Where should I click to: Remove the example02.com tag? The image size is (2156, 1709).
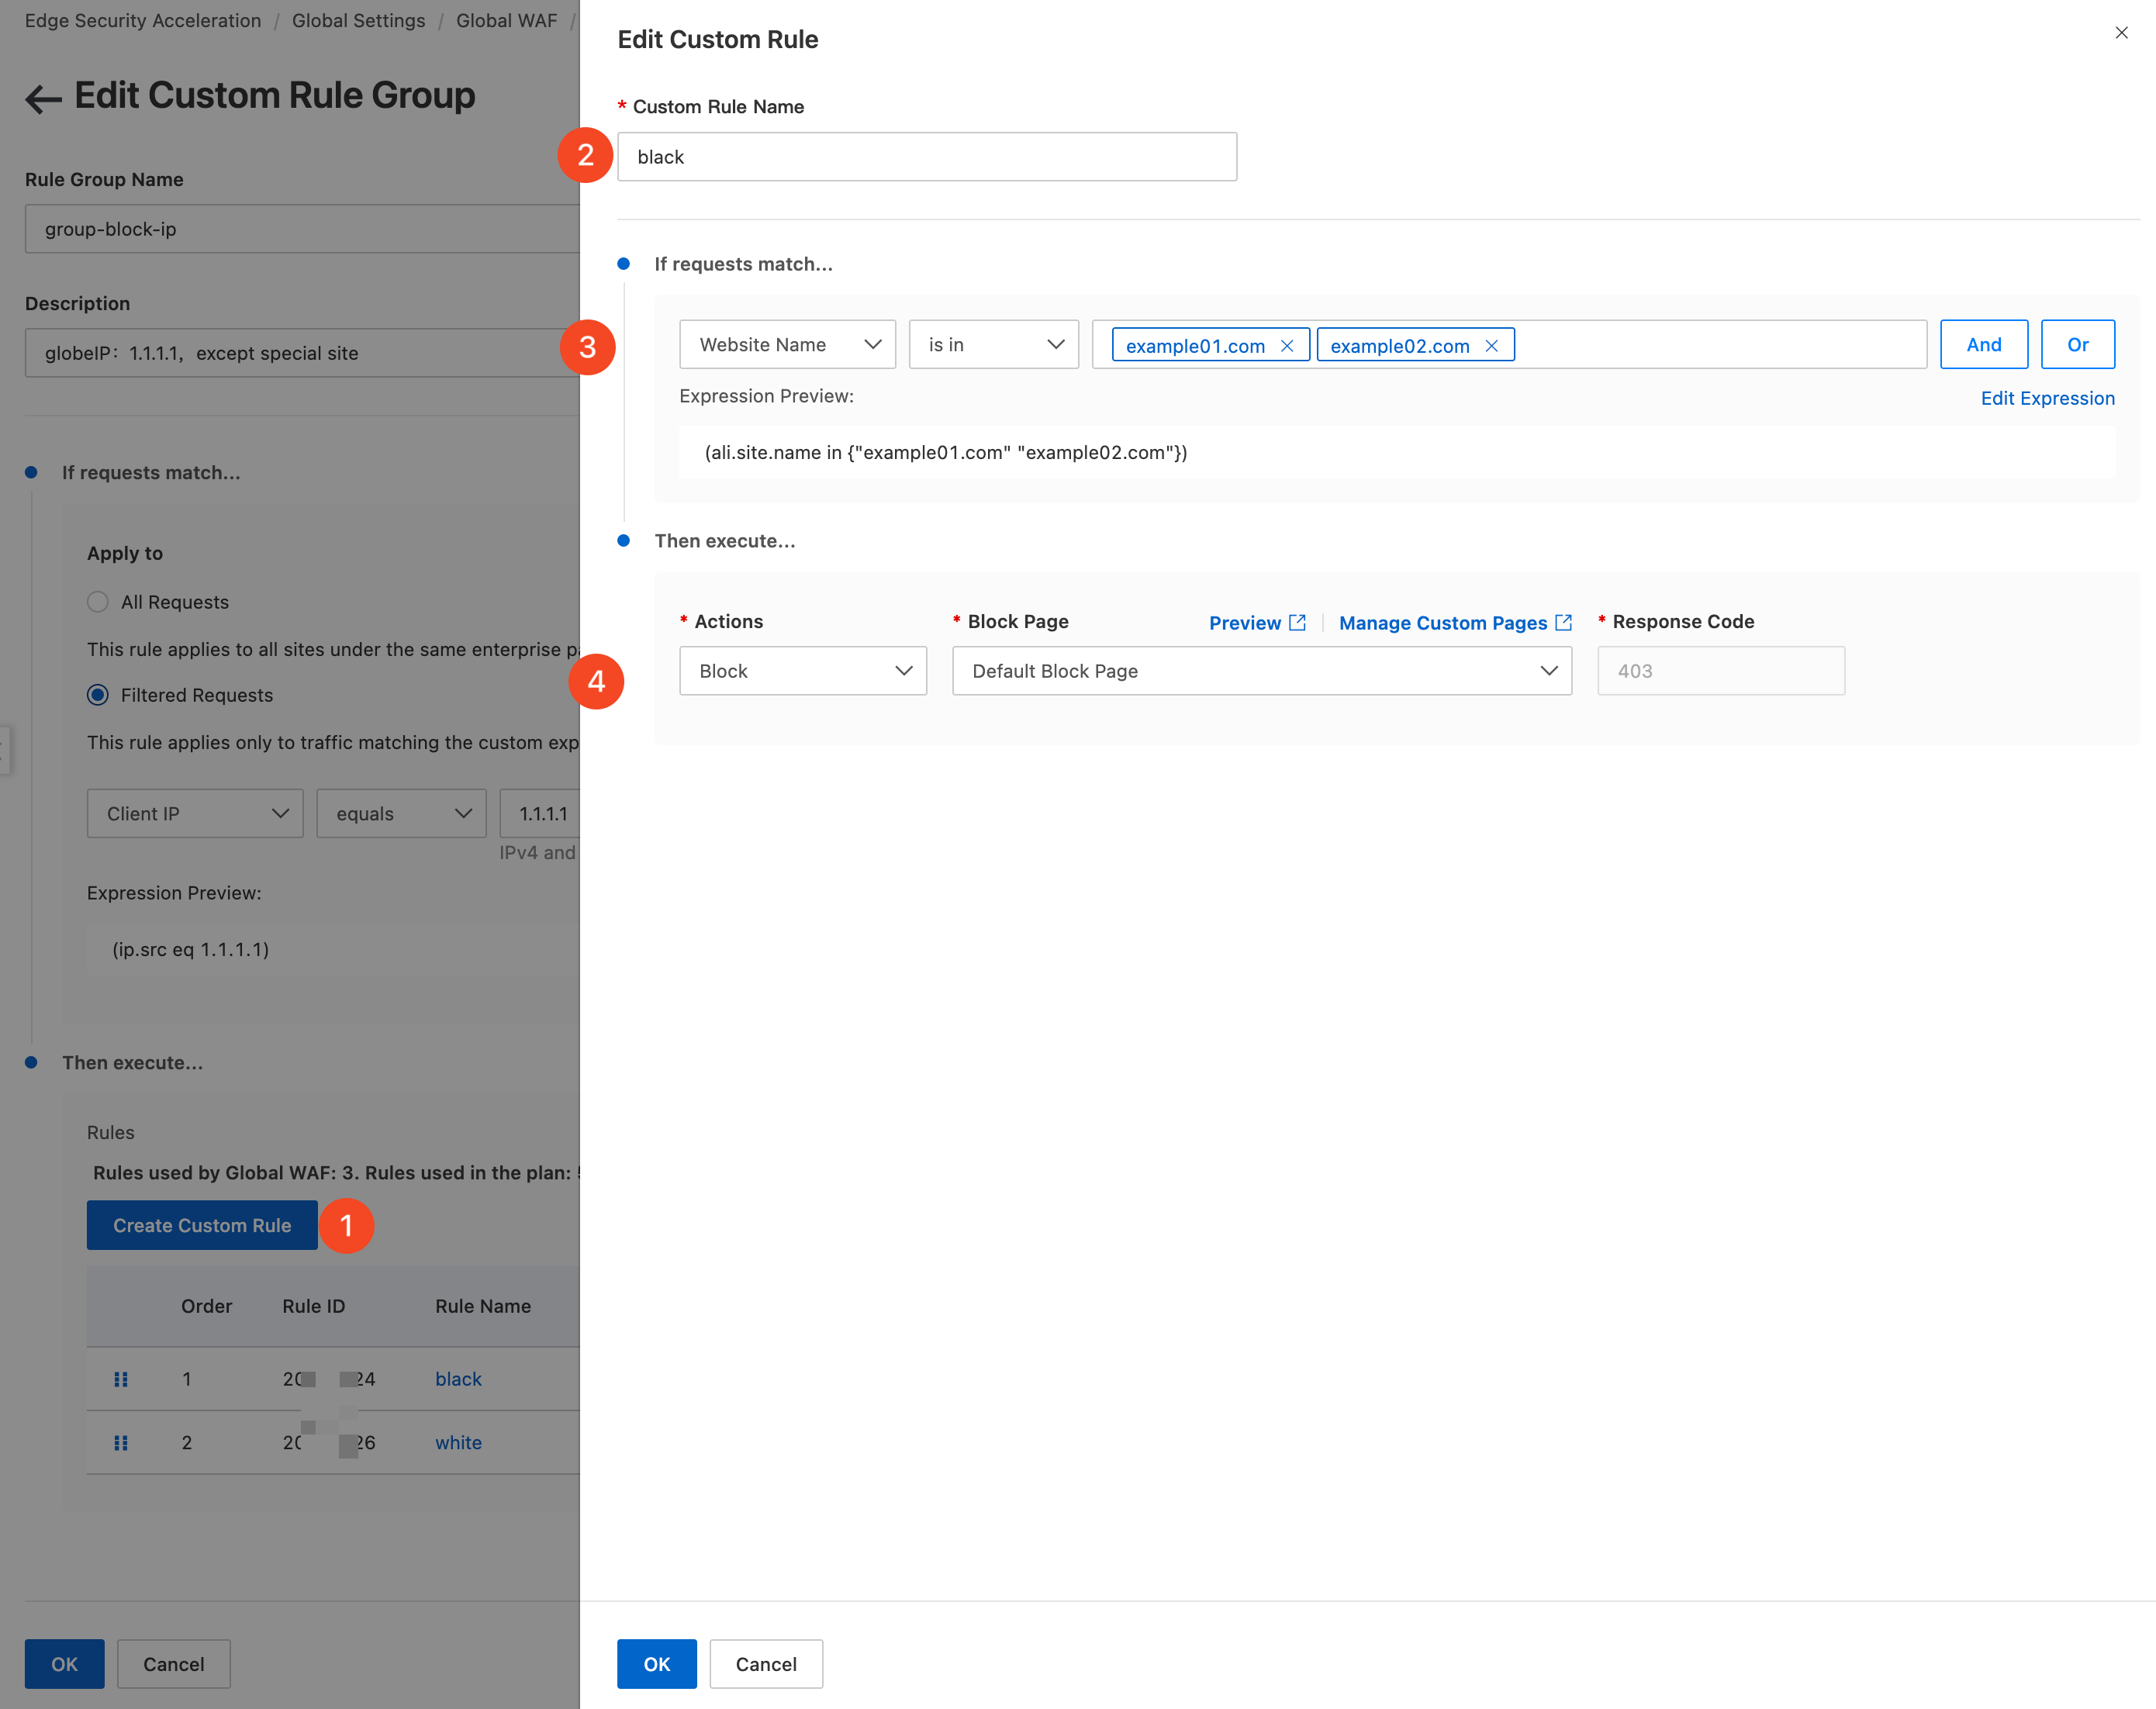click(1491, 346)
